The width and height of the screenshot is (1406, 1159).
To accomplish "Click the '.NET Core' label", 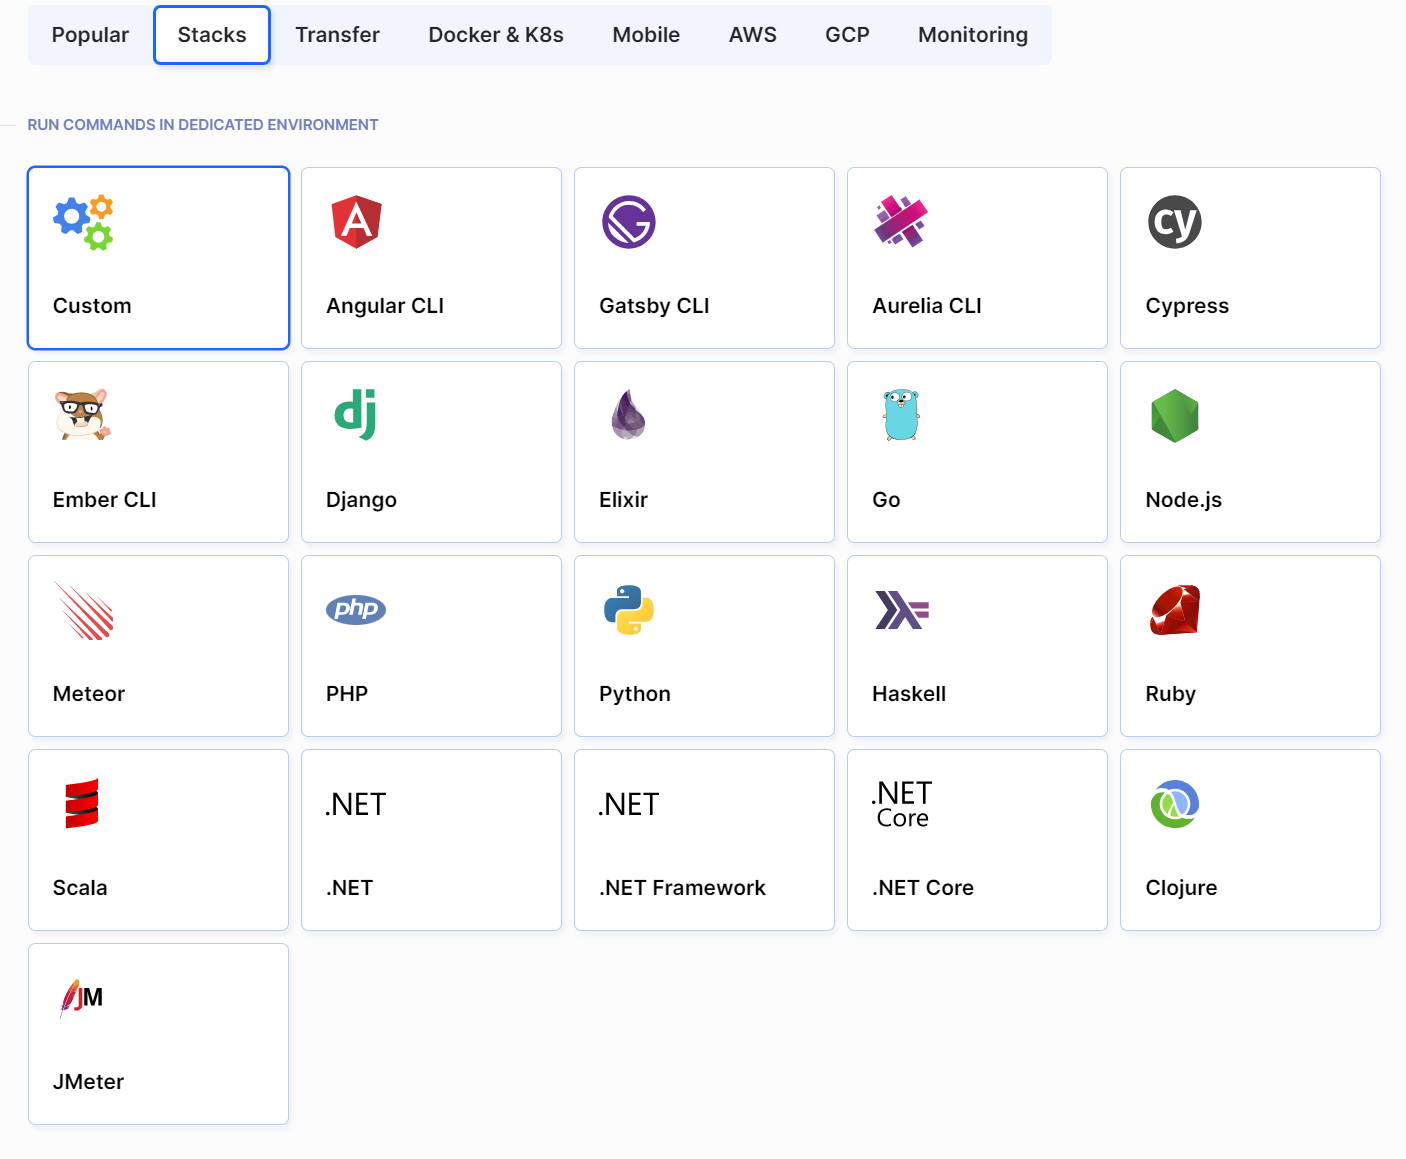I will pos(923,888).
